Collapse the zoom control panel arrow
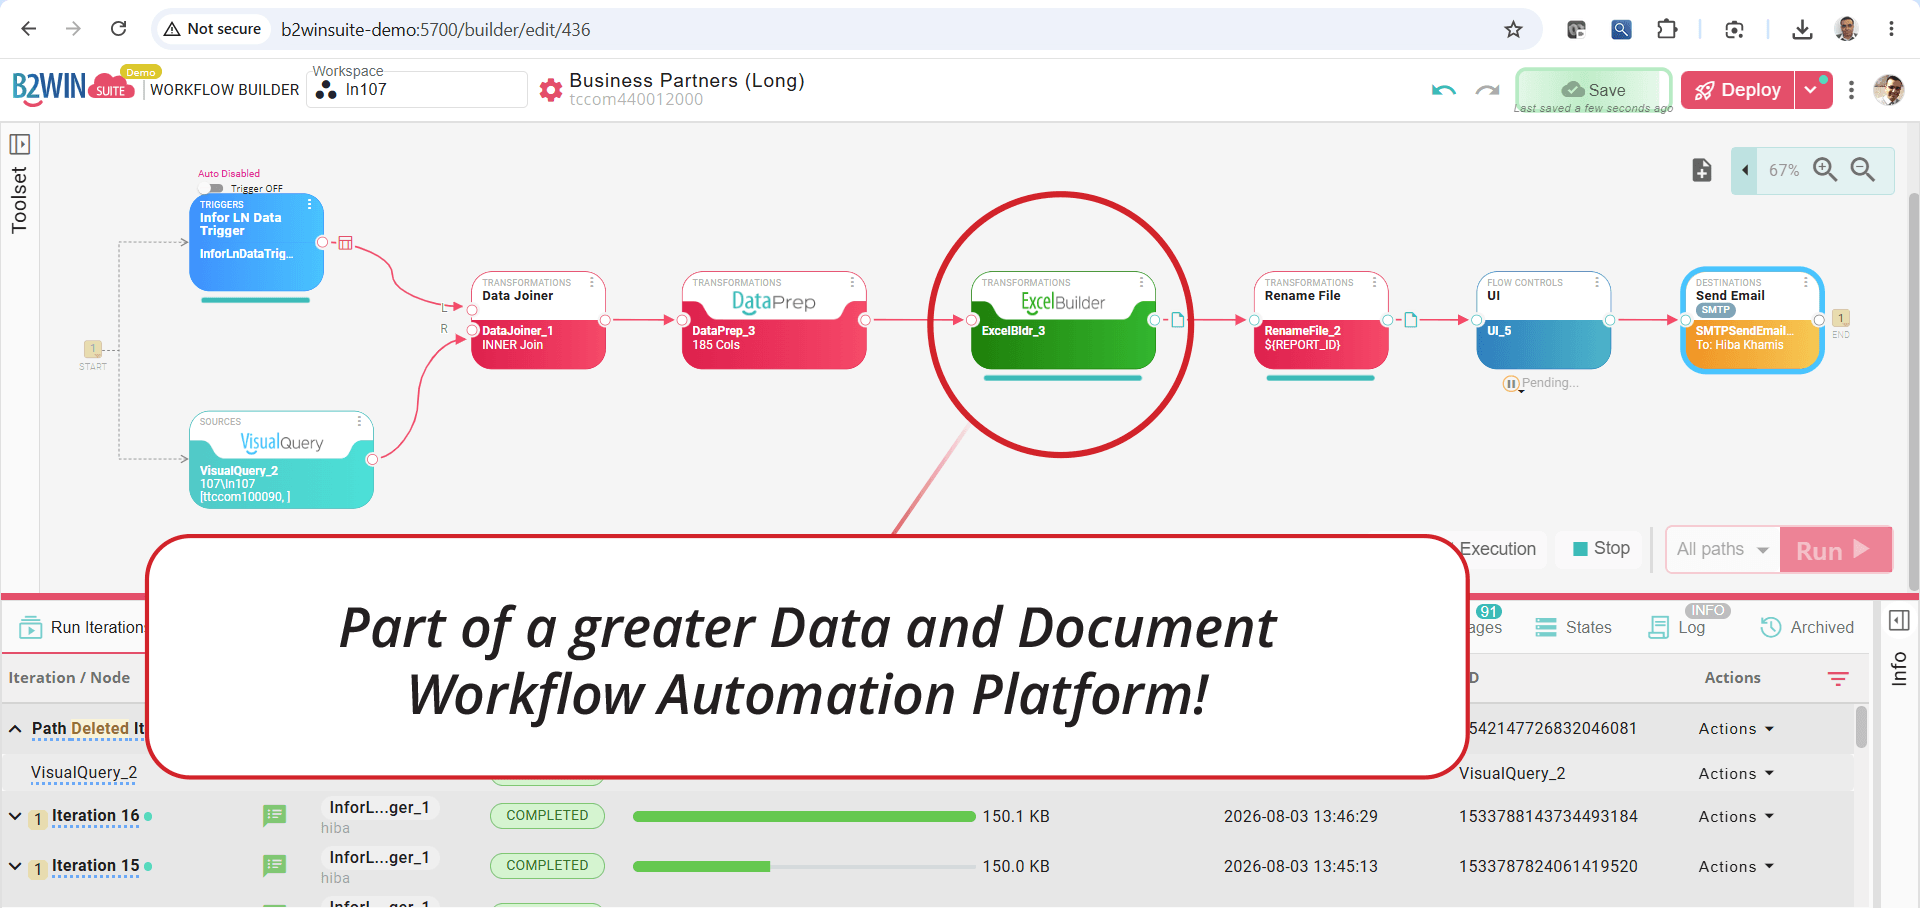1920x908 pixels. point(1745,170)
